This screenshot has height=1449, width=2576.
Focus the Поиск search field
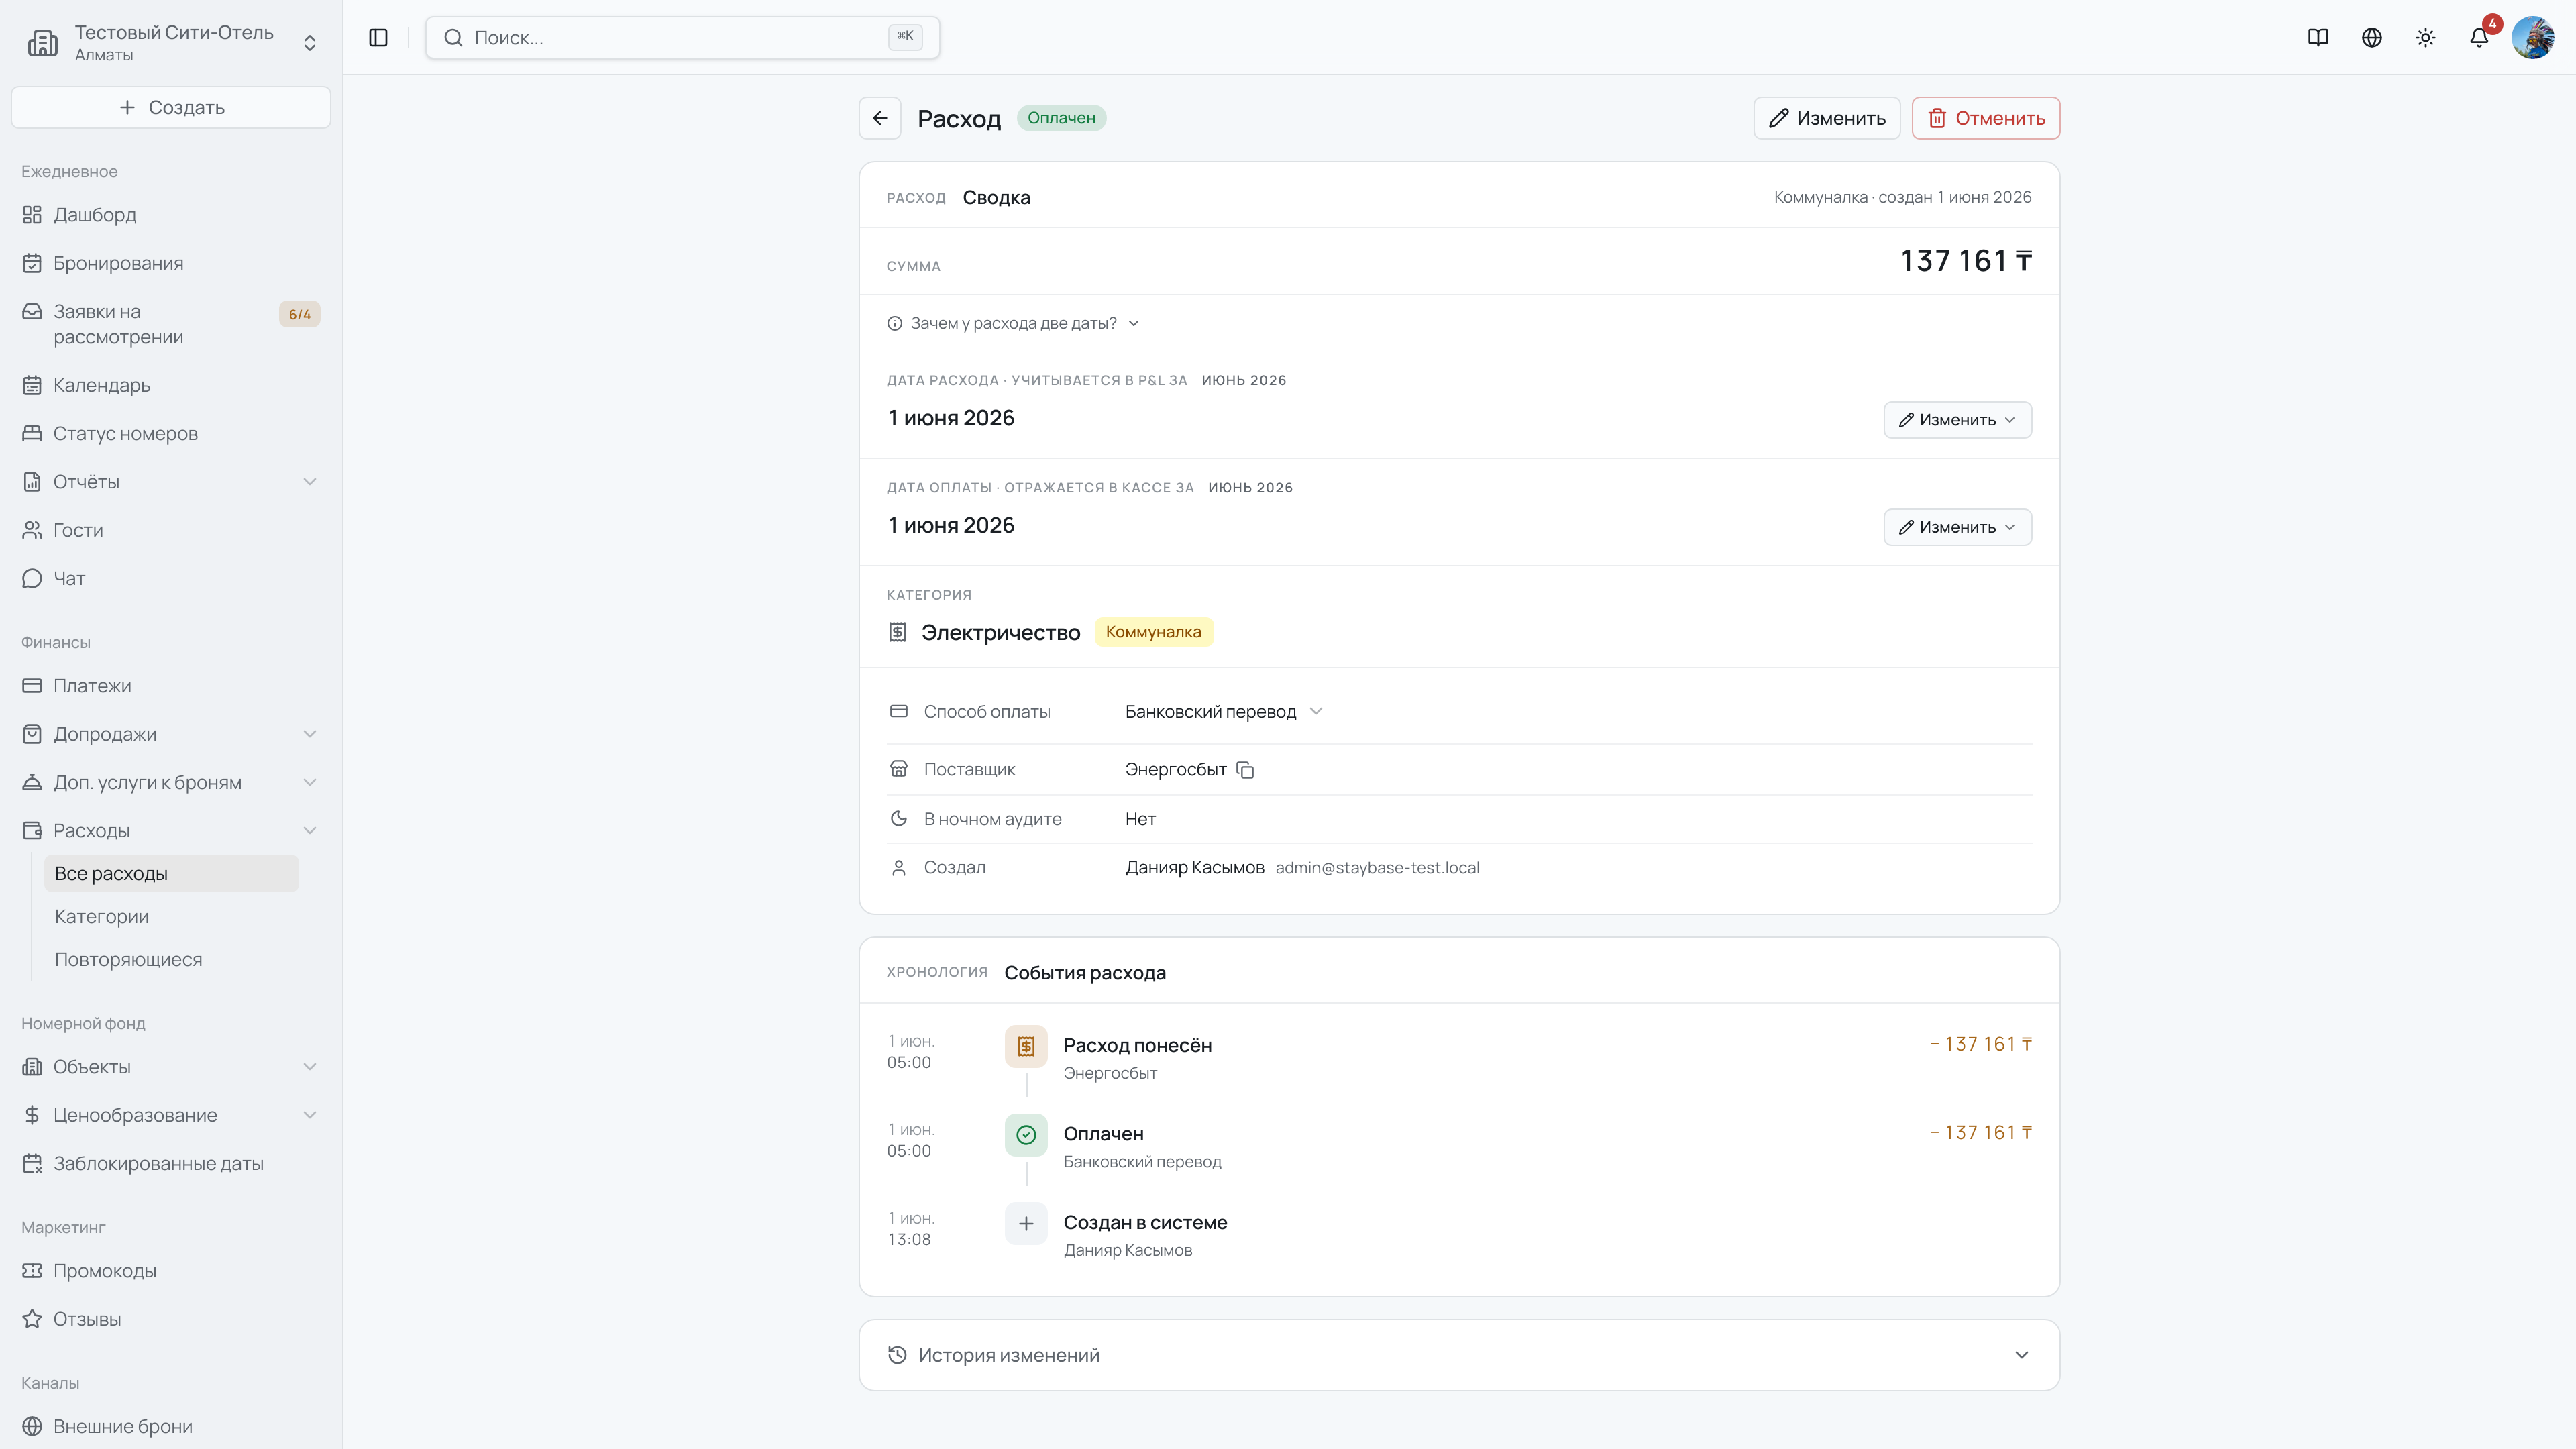coord(682,37)
